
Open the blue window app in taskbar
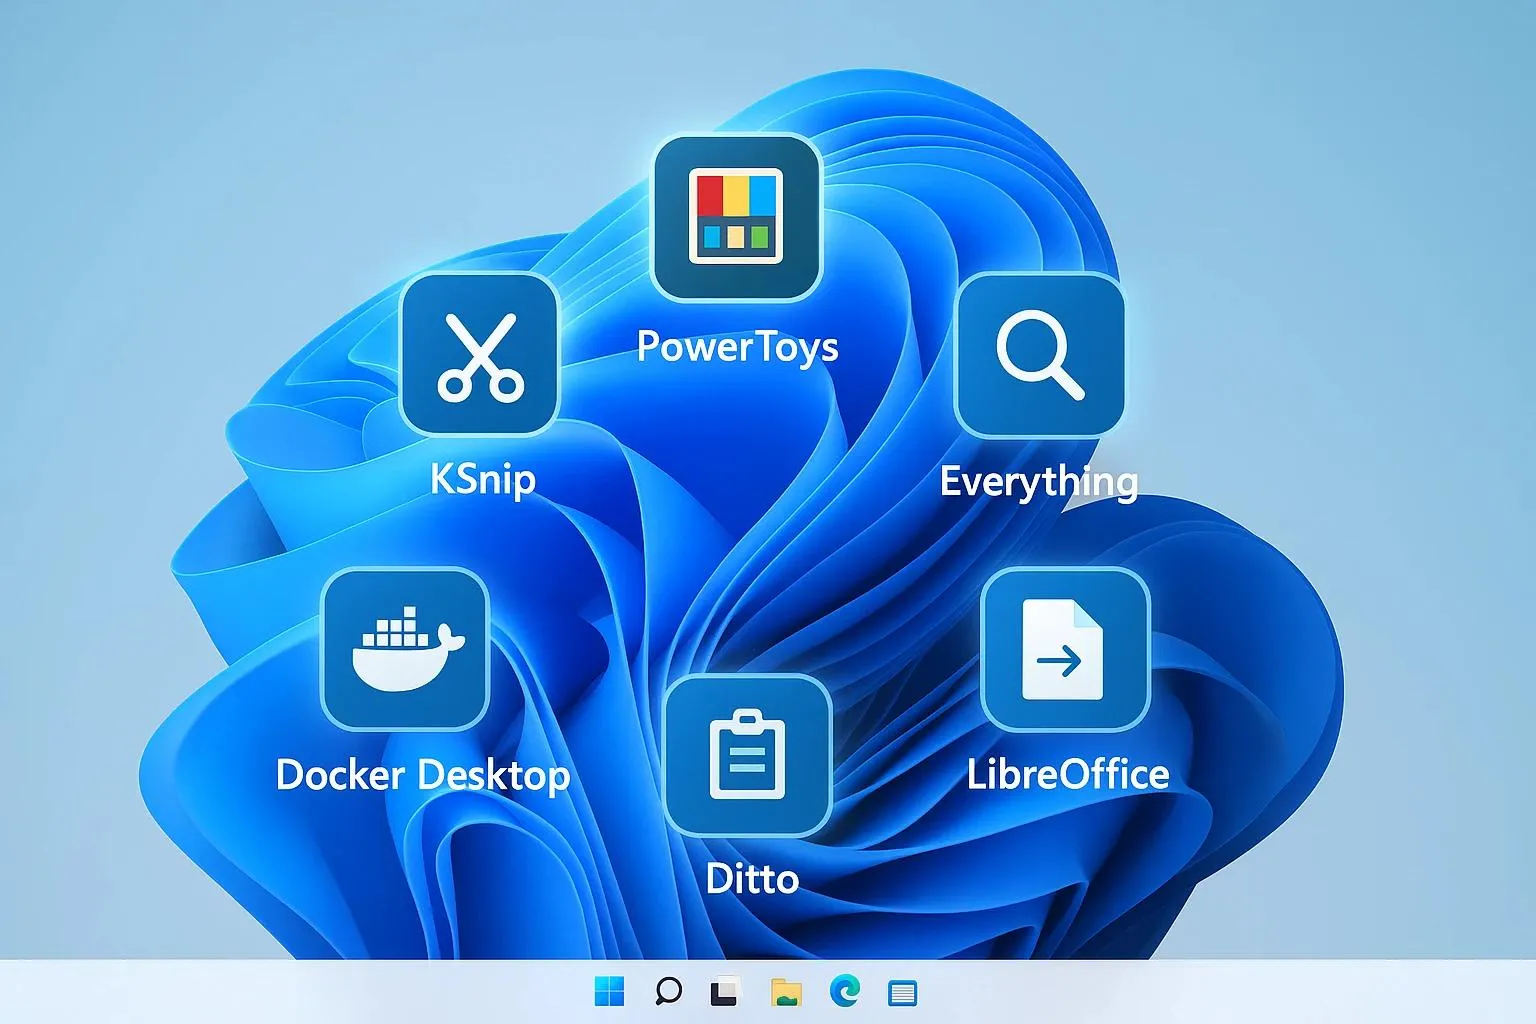point(902,992)
